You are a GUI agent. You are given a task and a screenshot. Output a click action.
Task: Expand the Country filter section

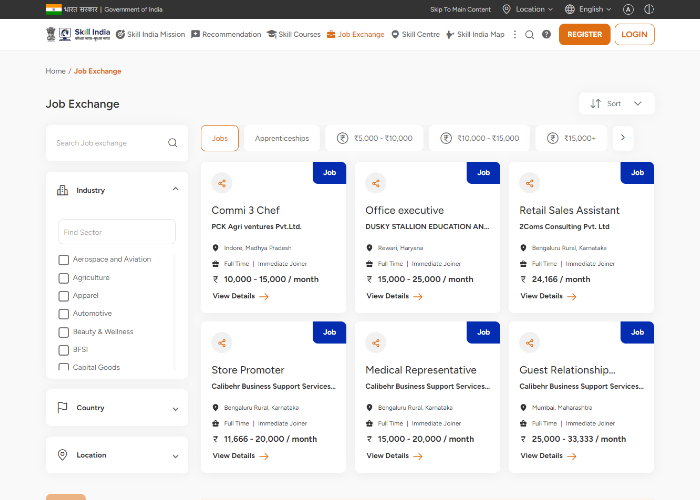[x=175, y=409]
